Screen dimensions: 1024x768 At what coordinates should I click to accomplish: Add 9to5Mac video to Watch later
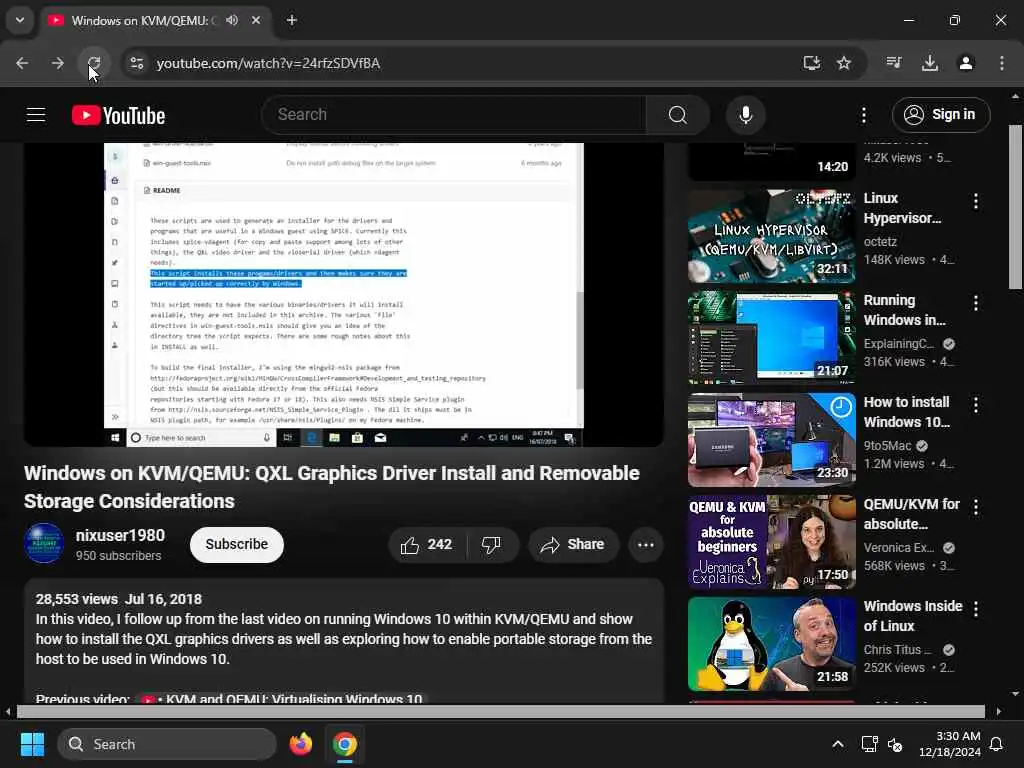(840, 408)
